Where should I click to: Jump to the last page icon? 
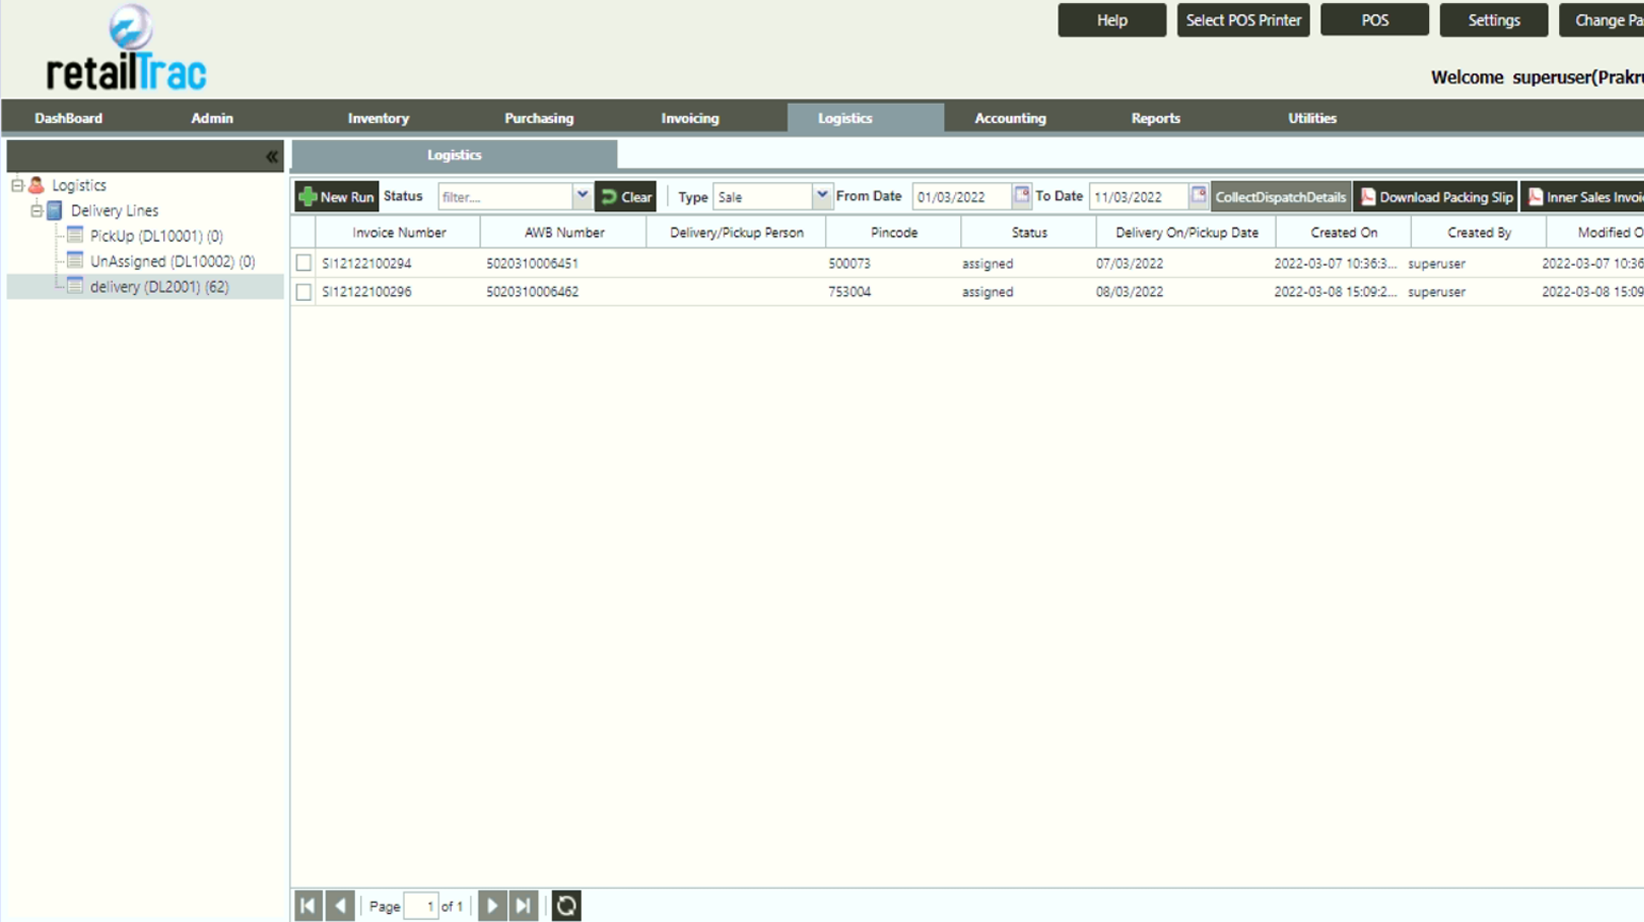523,906
